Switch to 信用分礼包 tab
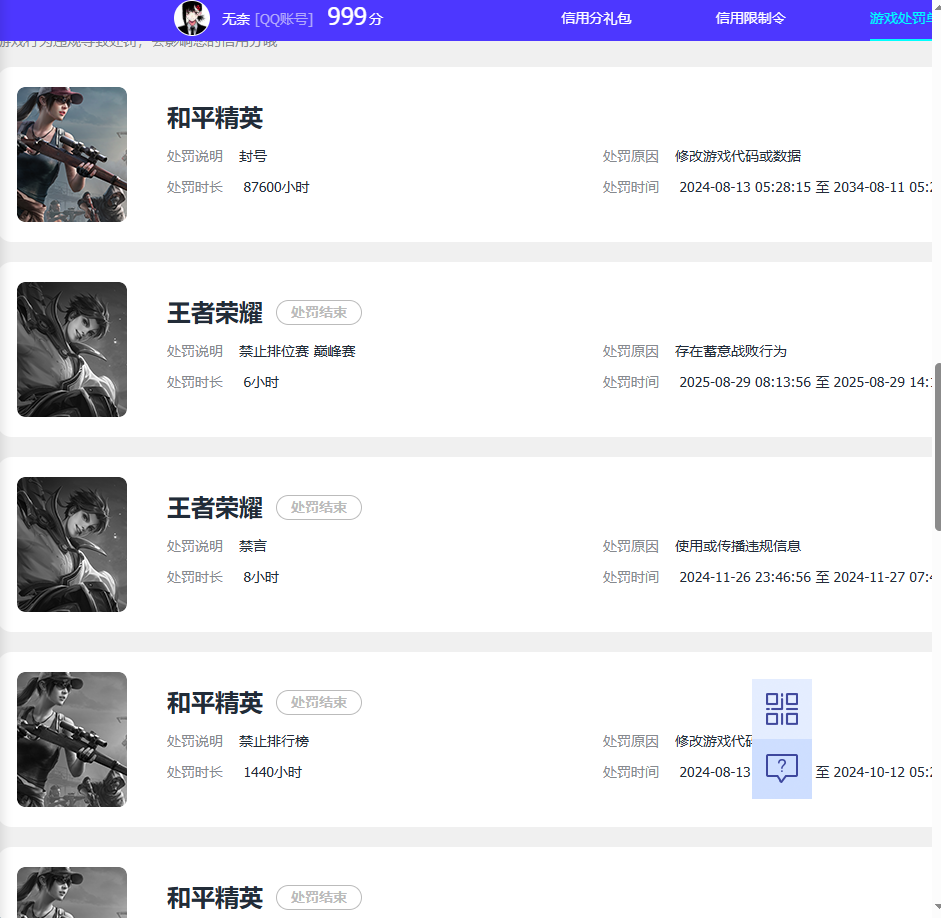941x918 pixels. pyautogui.click(x=596, y=19)
